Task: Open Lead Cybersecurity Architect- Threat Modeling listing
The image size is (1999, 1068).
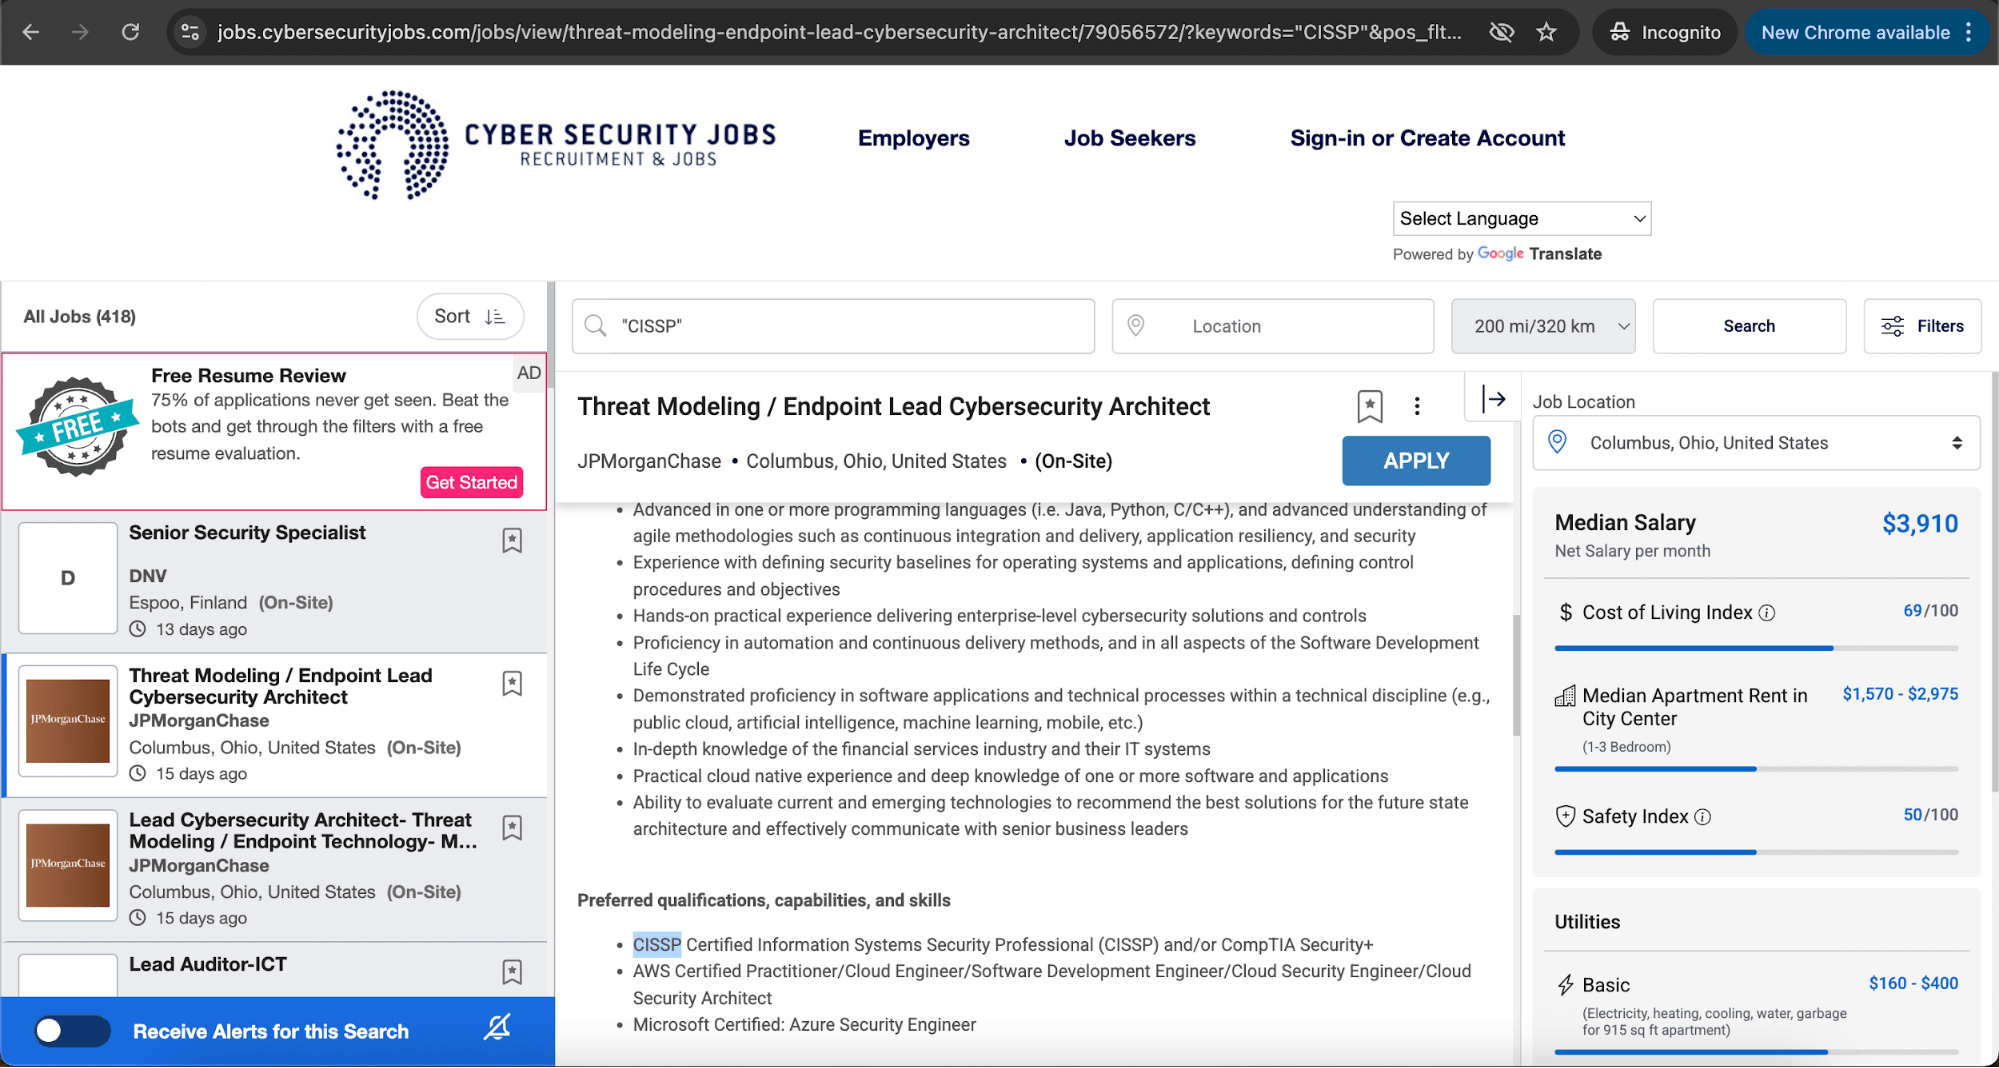Action: point(302,831)
